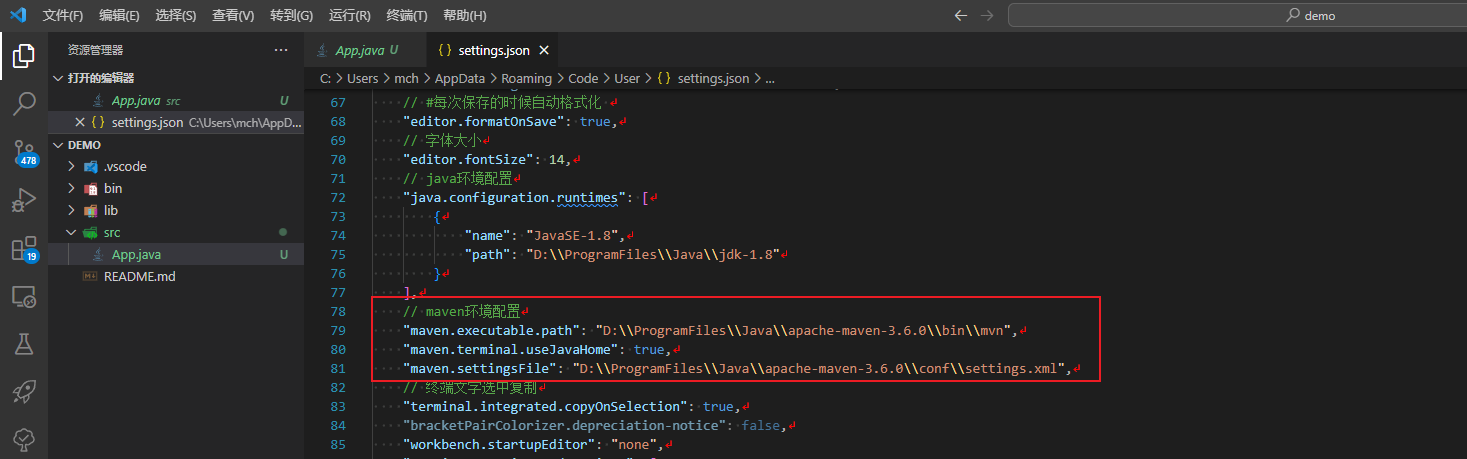Click line number 72 in gutter

point(338,198)
